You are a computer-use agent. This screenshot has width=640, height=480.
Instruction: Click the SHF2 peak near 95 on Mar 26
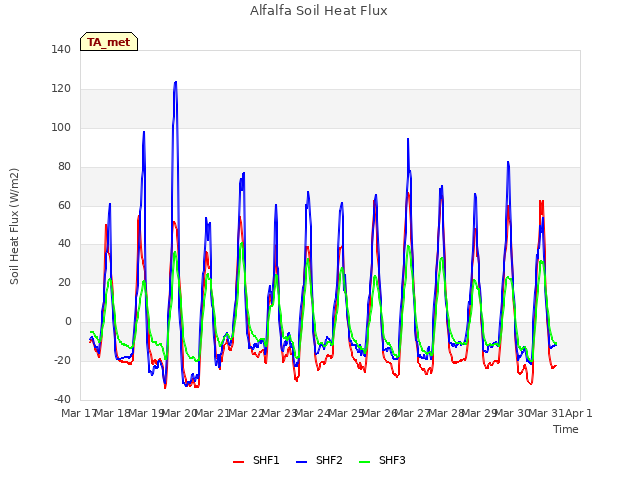point(408,139)
